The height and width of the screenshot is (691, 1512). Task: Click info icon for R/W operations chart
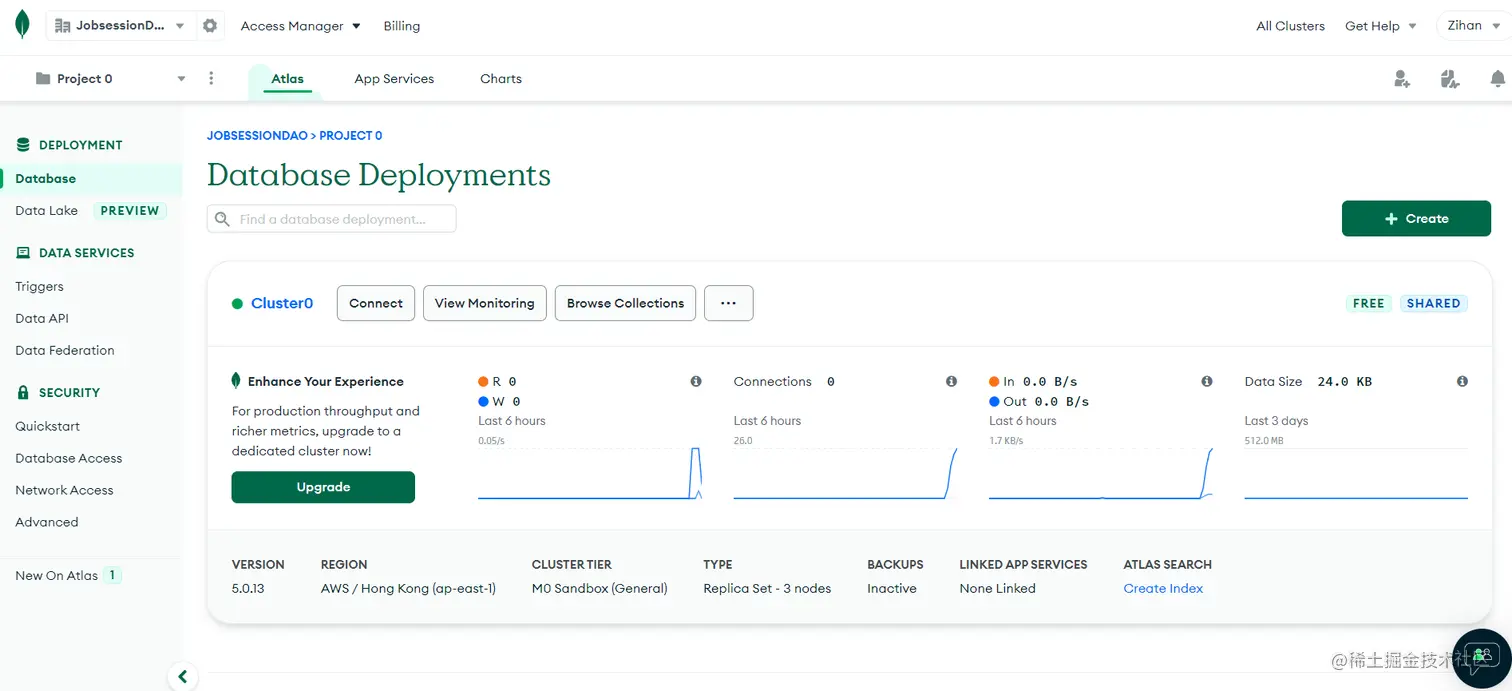click(696, 382)
